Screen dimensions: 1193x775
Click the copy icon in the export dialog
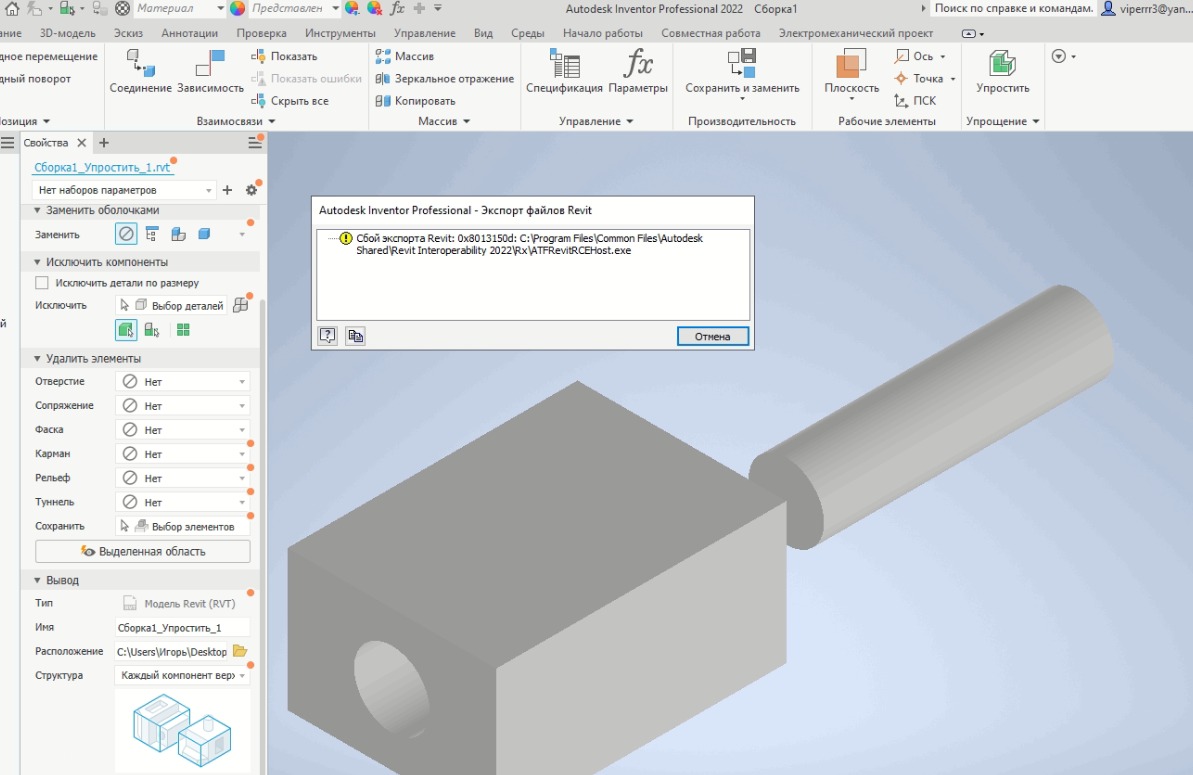(355, 335)
